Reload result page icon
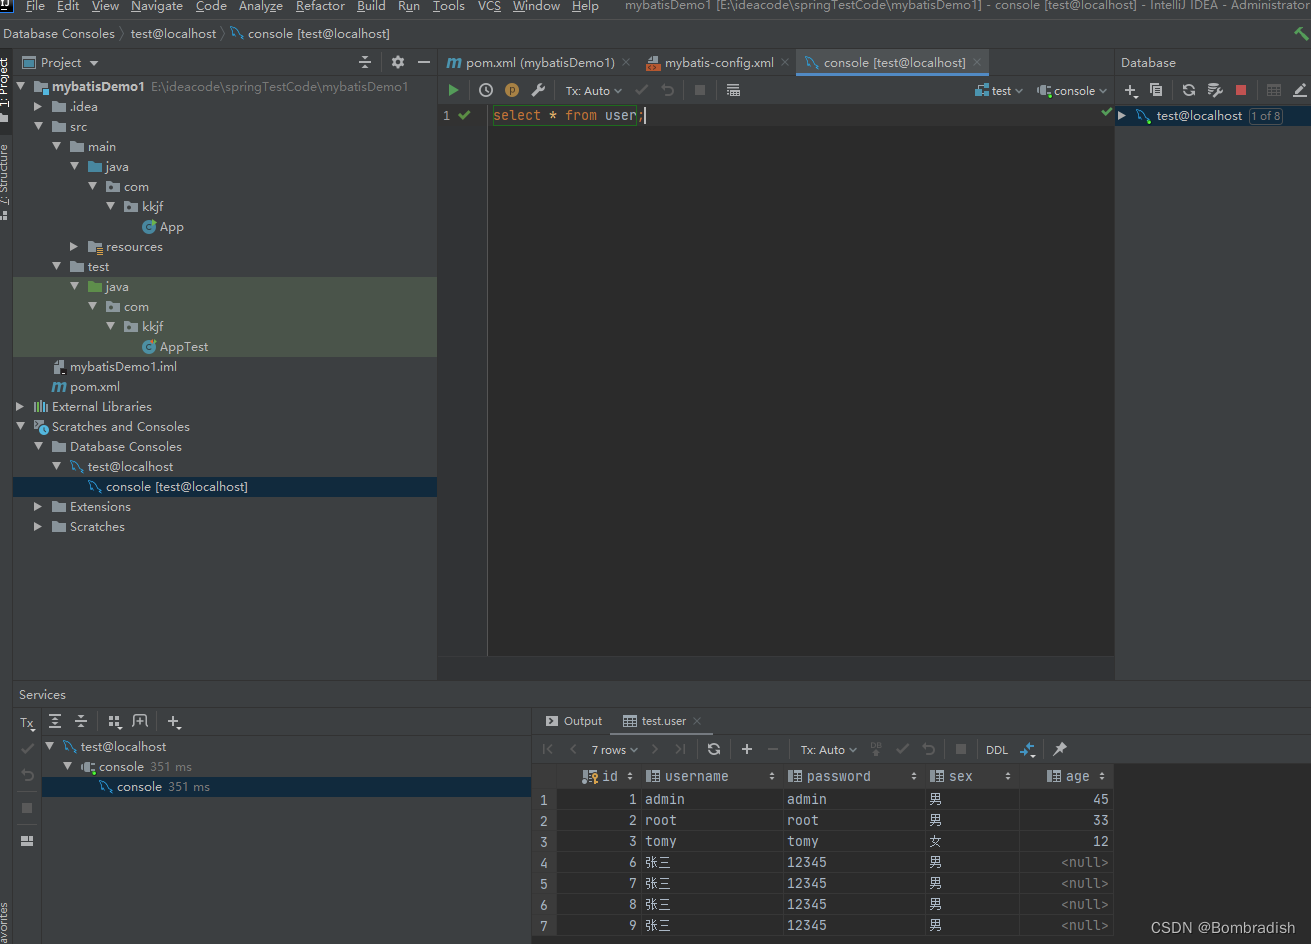The width and height of the screenshot is (1311, 944). pos(713,749)
